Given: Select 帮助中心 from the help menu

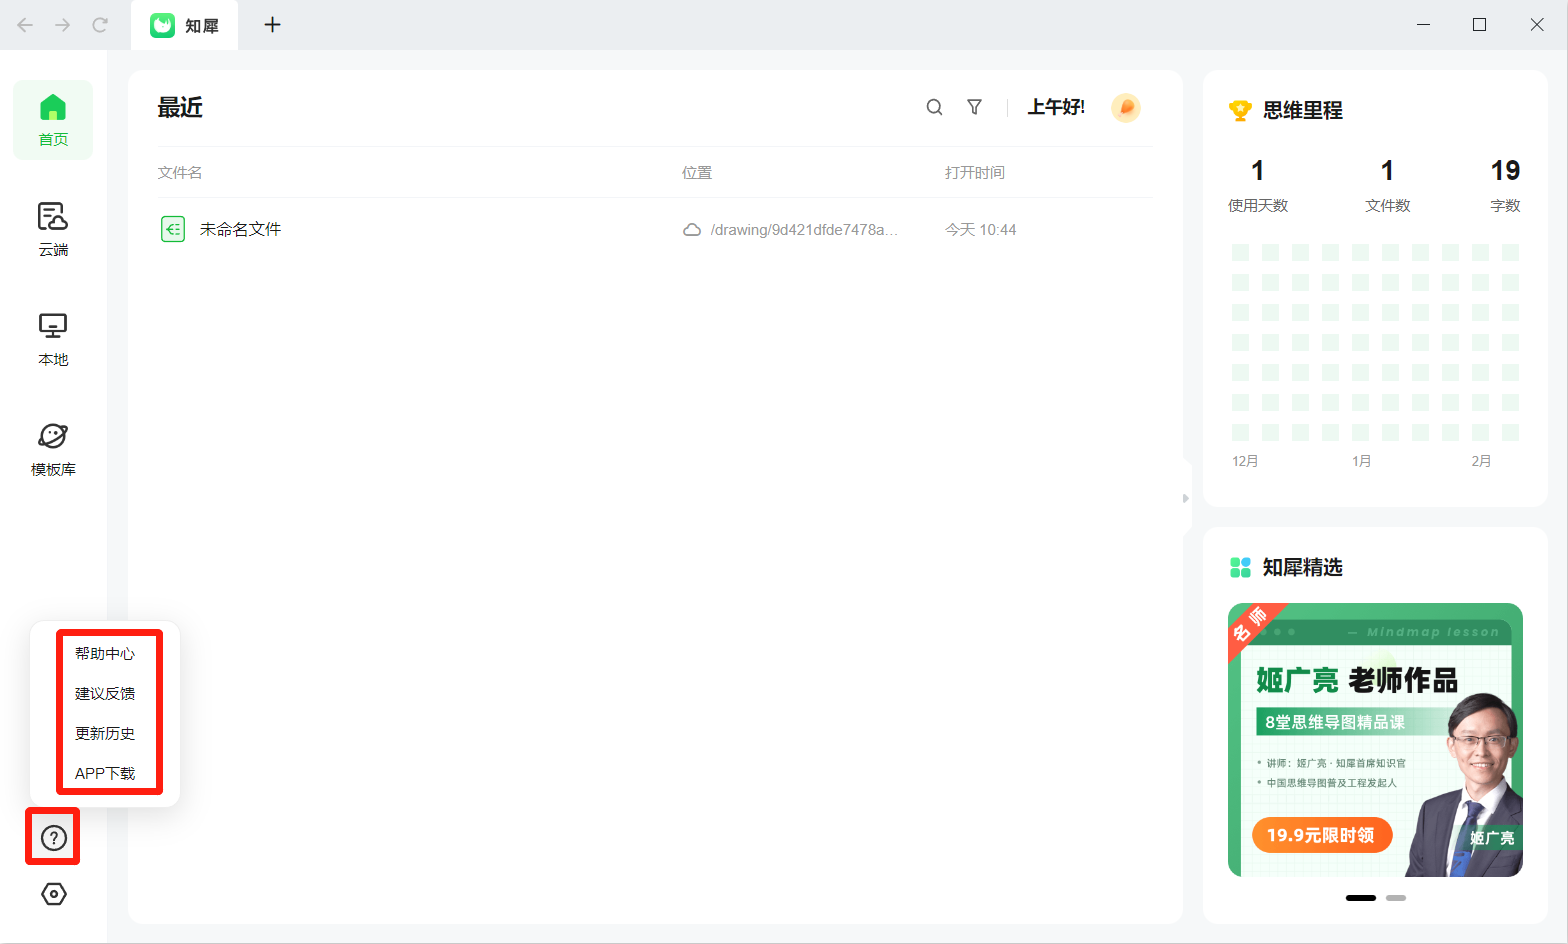Looking at the screenshot, I should tap(105, 653).
